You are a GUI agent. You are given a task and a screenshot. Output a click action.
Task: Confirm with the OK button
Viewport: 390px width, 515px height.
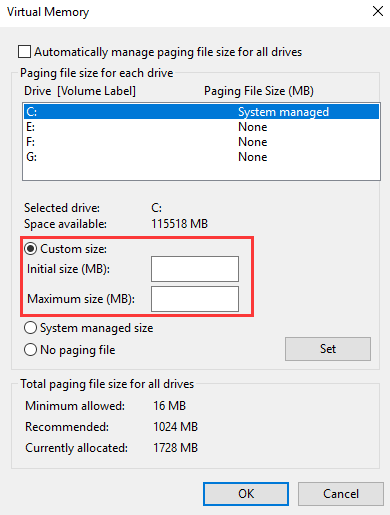pyautogui.click(x=246, y=494)
